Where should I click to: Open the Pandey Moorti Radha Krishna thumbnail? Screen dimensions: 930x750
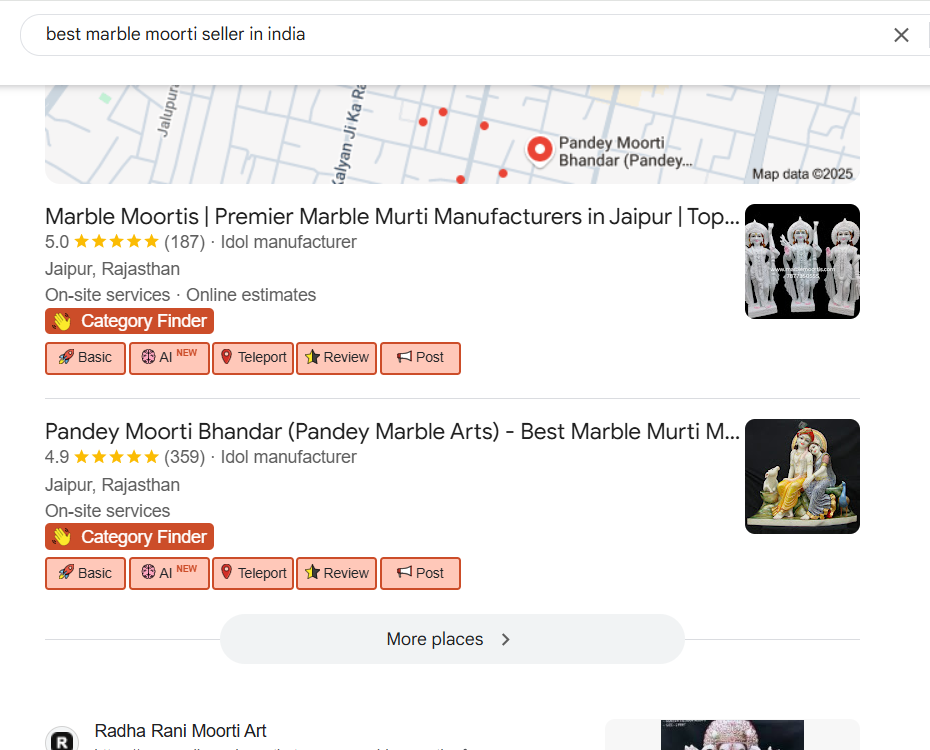tap(802, 476)
